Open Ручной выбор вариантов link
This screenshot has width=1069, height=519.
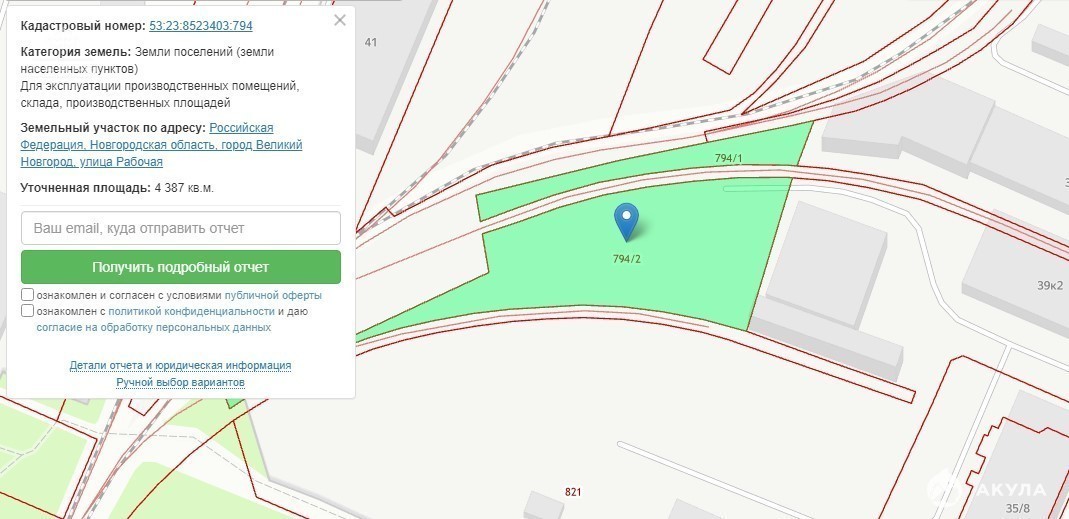tap(180, 382)
